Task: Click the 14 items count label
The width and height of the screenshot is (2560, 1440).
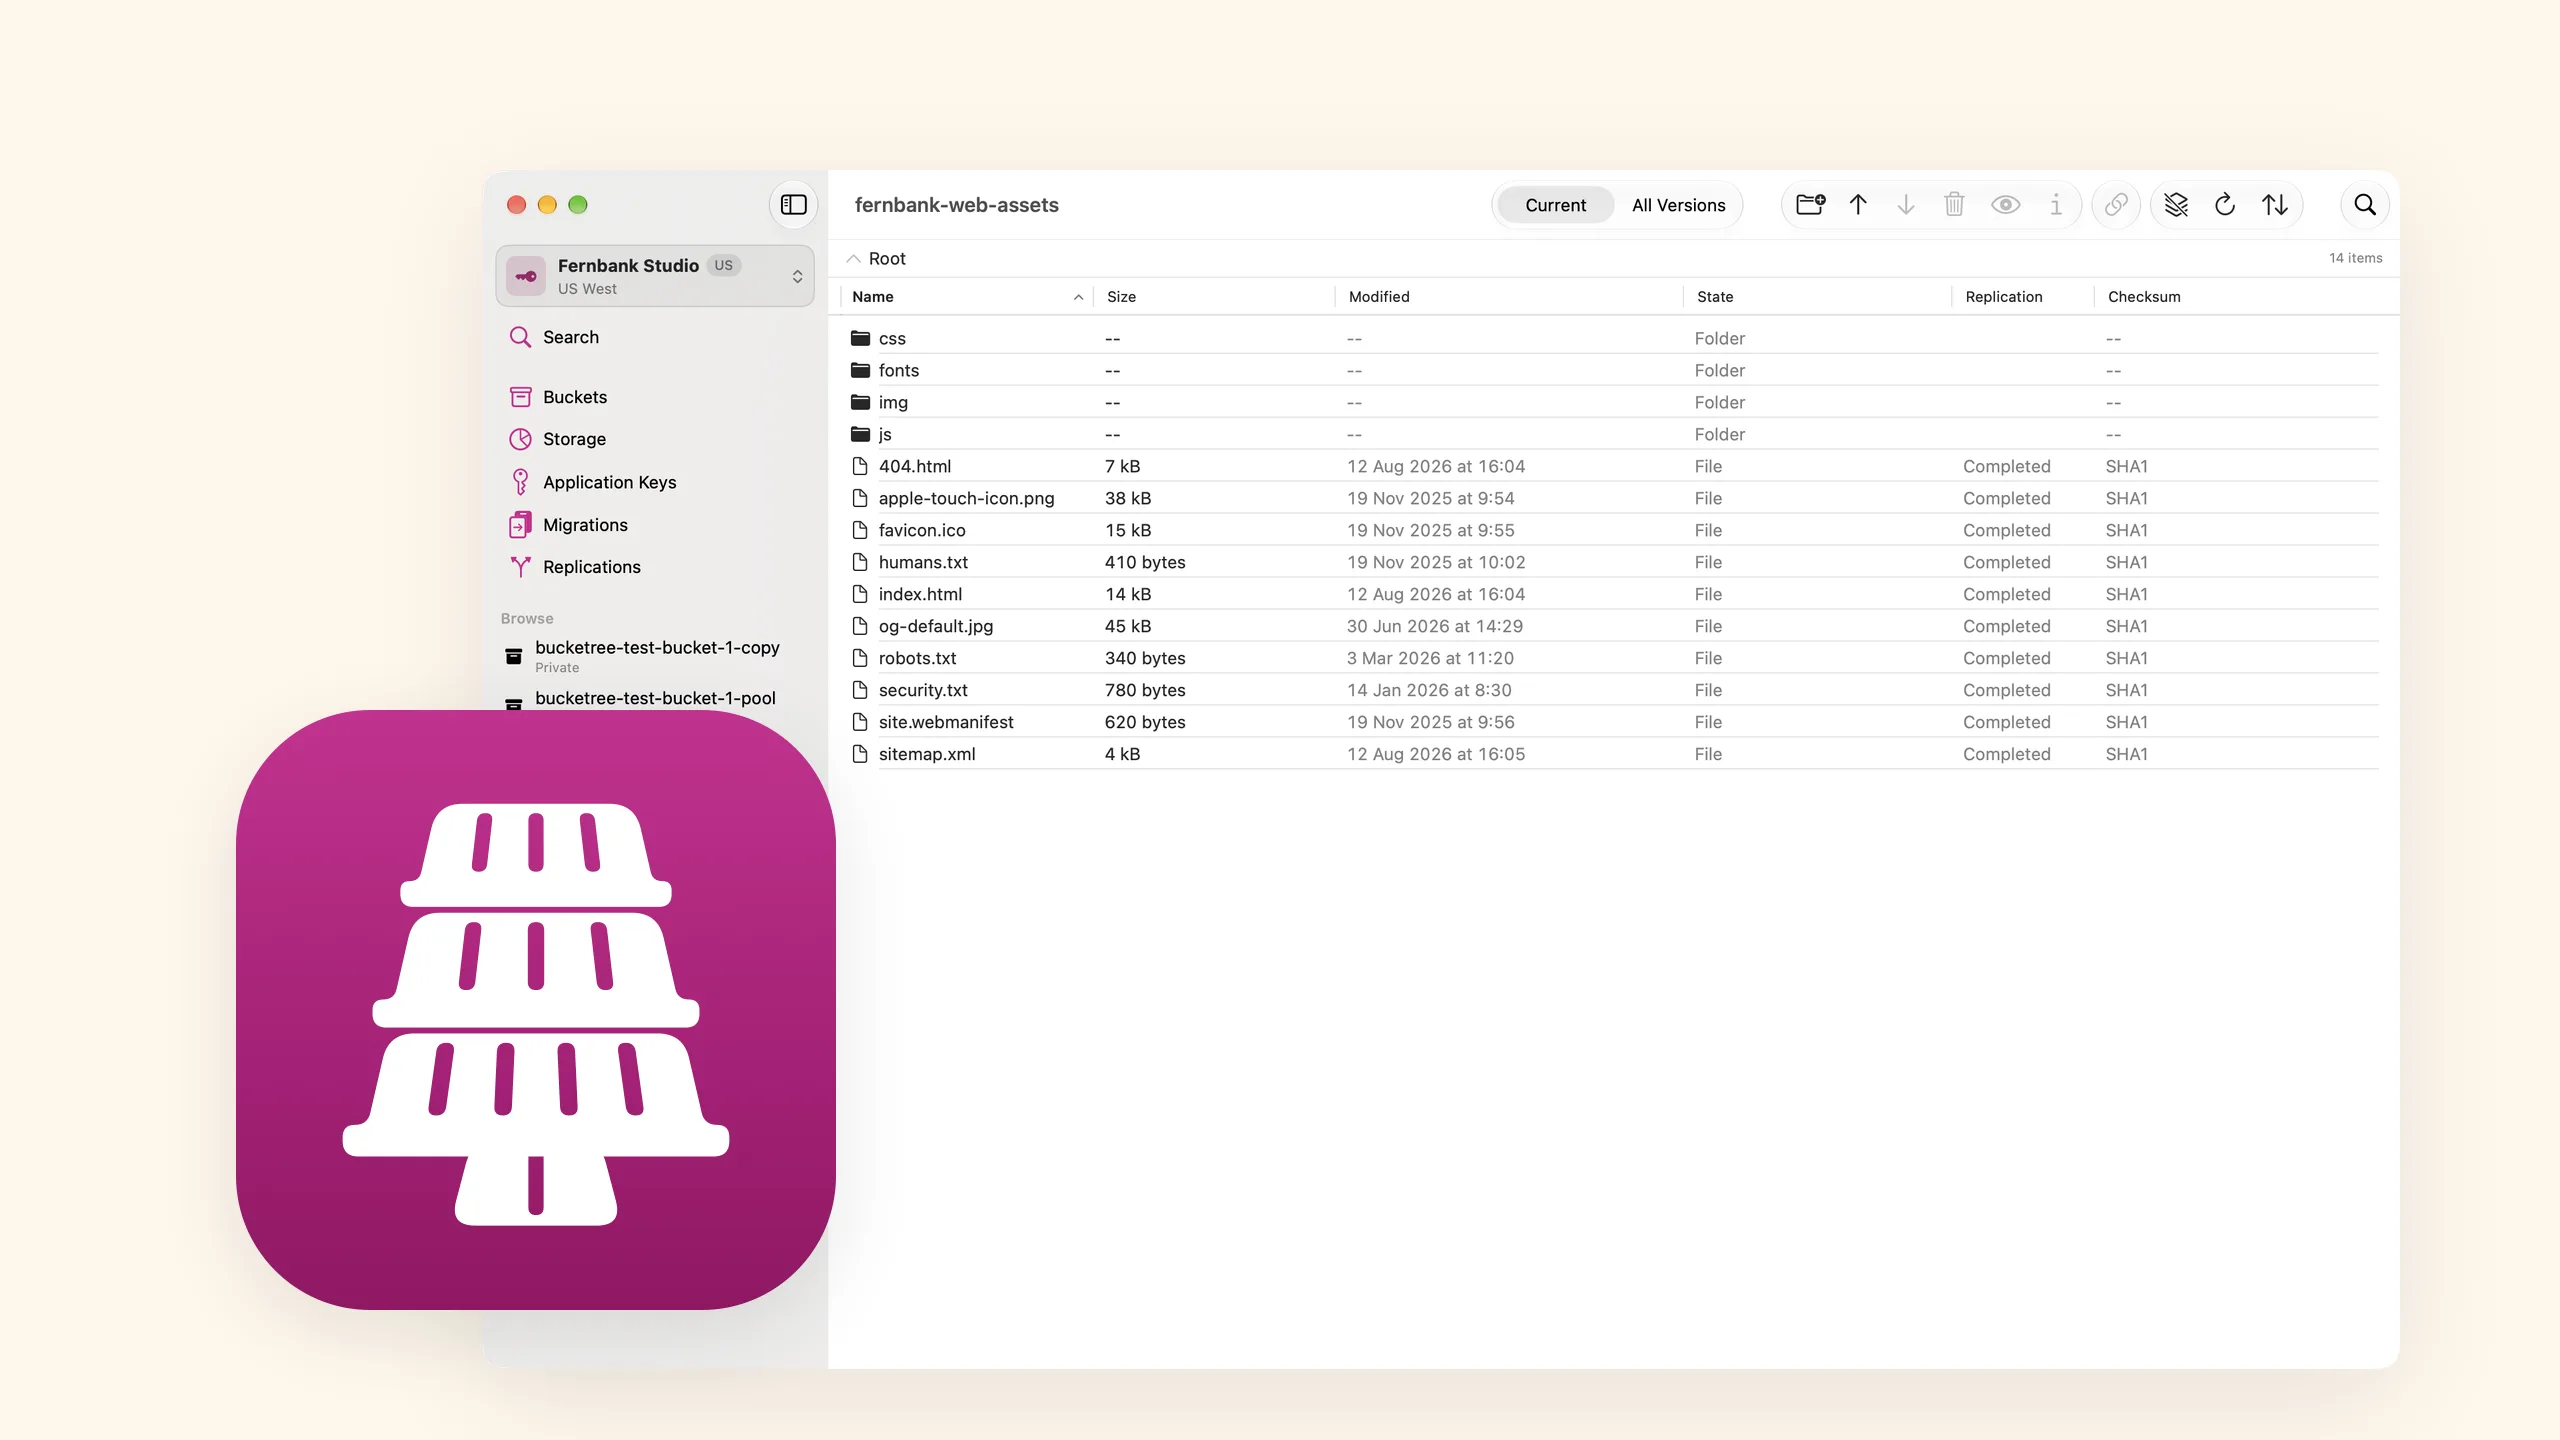Action: pyautogui.click(x=2355, y=258)
